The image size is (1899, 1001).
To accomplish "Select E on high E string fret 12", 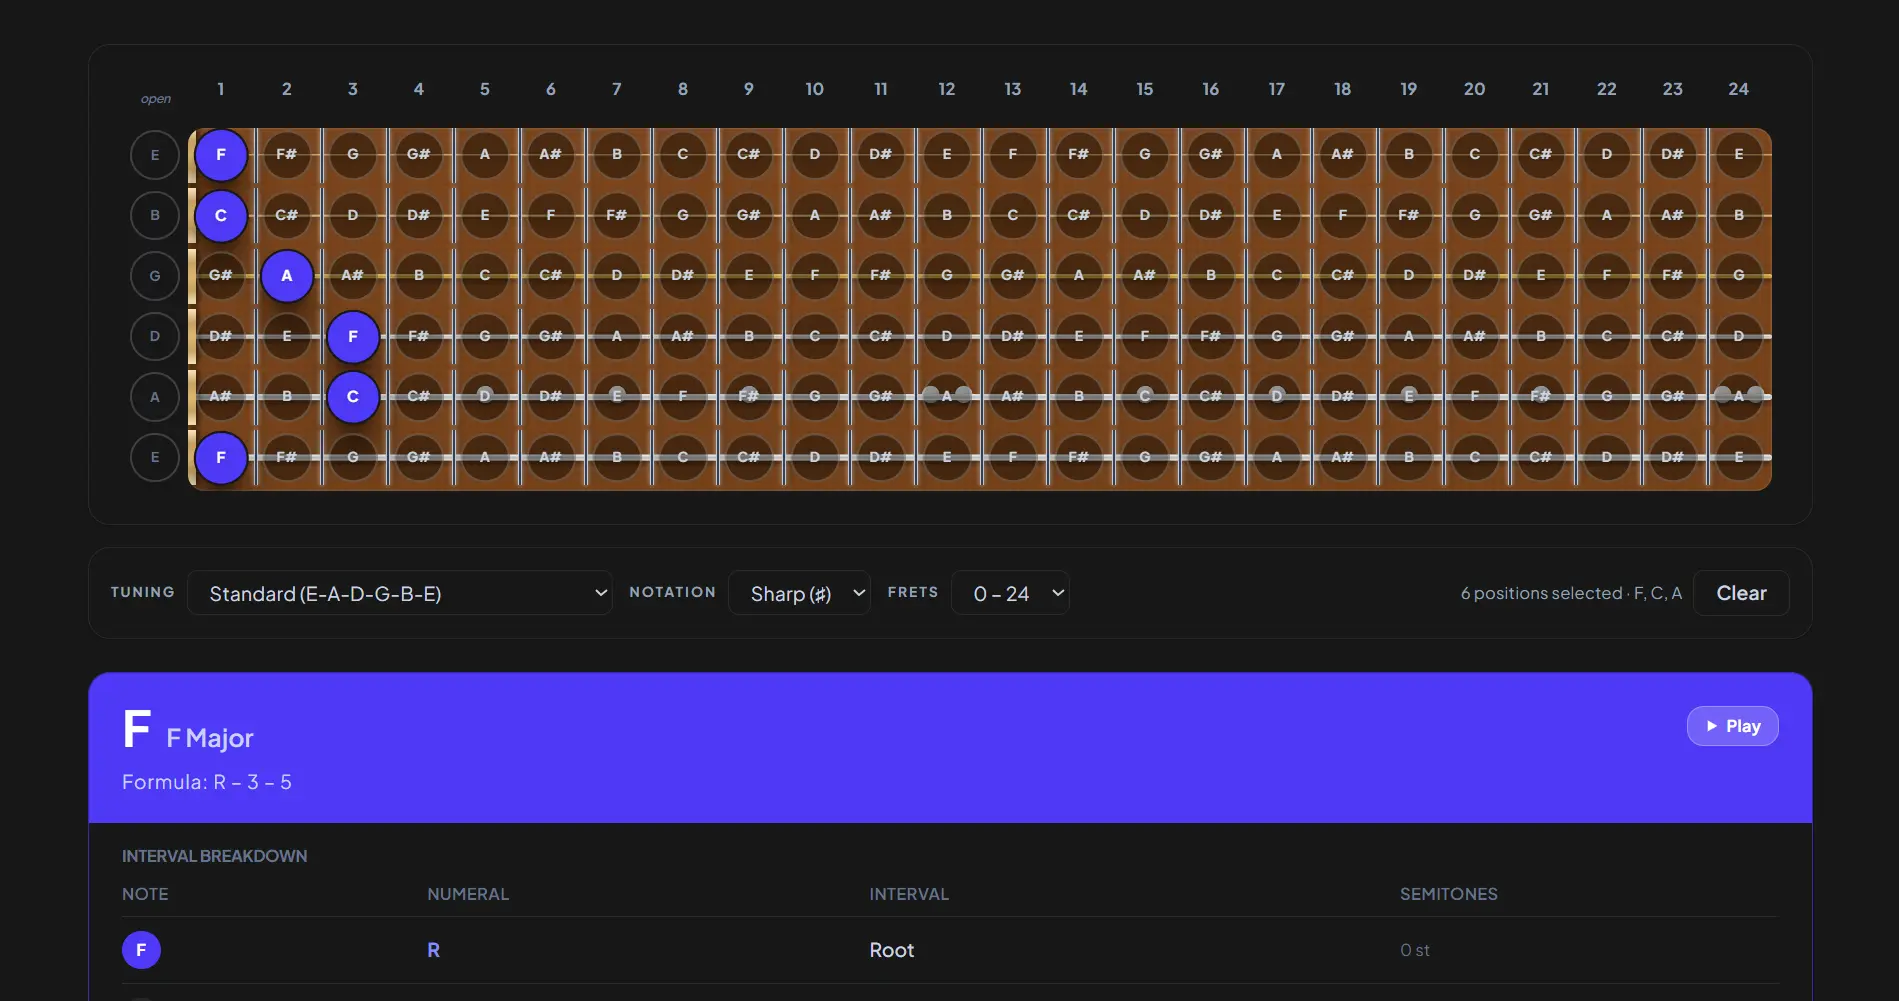I will point(947,155).
